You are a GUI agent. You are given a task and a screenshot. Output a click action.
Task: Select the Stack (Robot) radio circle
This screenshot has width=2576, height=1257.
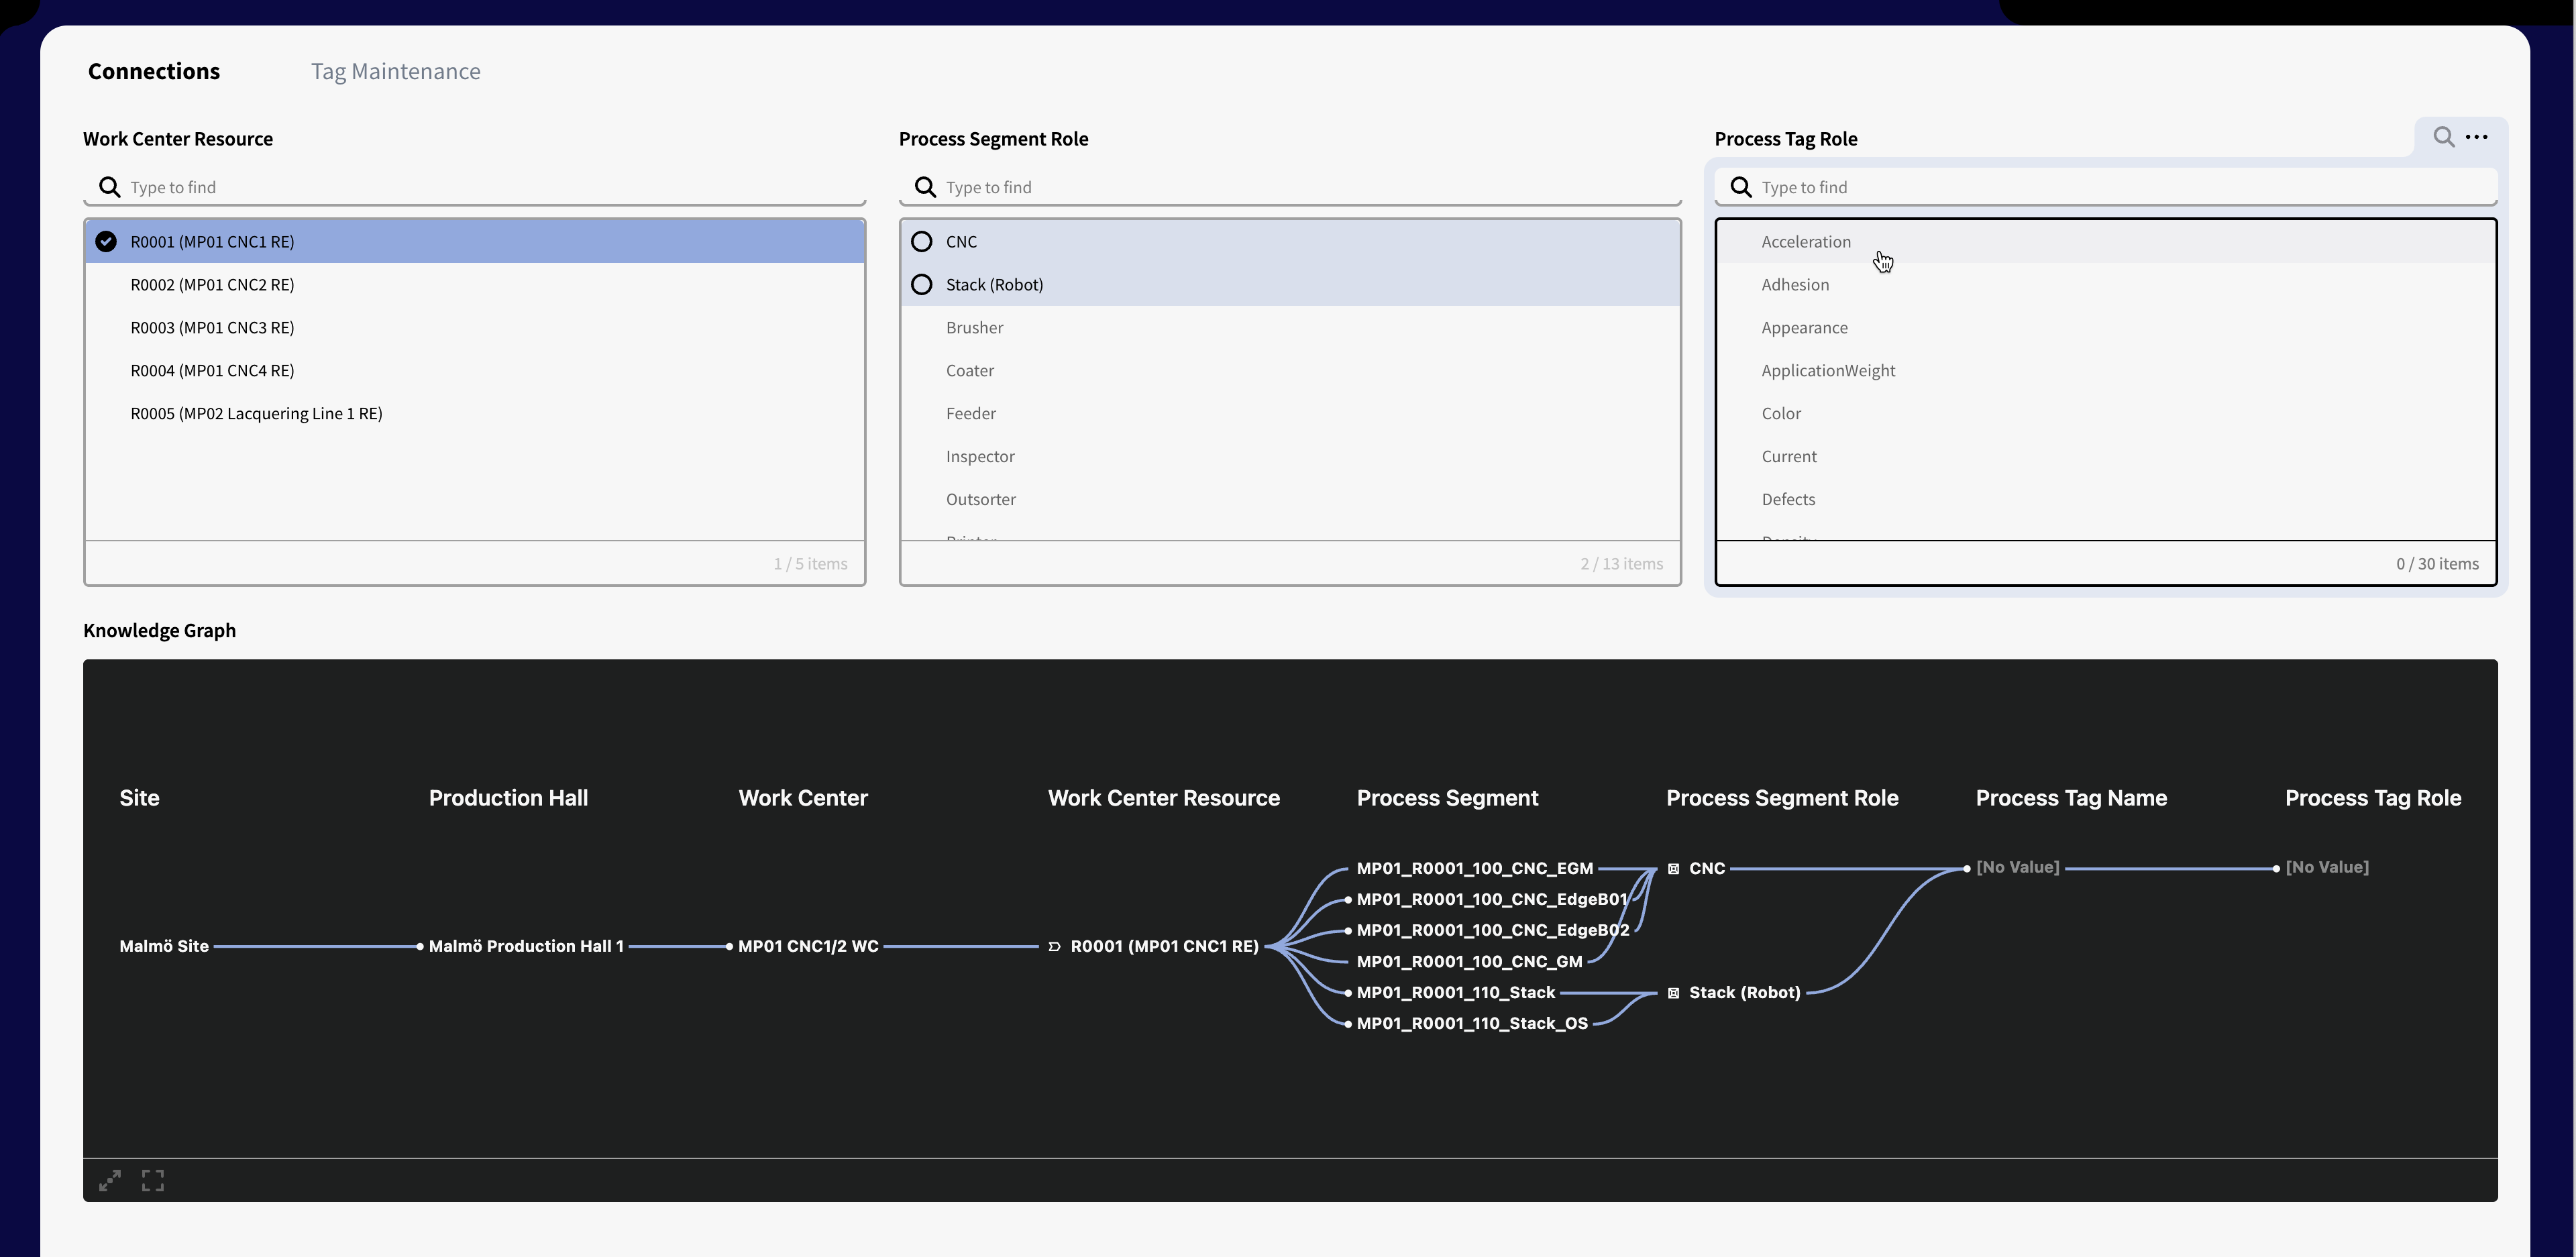[922, 285]
